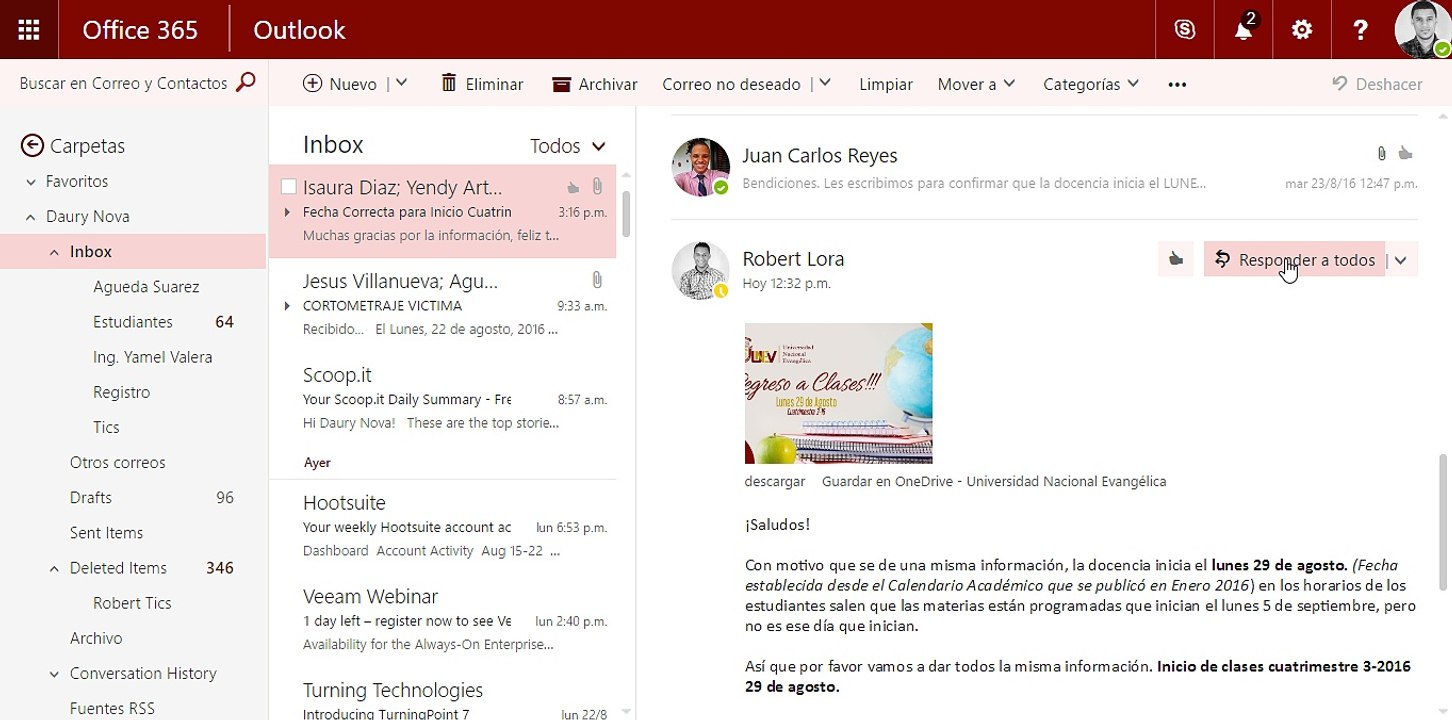Screen dimensions: 1452x720
Task: Expand the CORTOMETRAJE VICTIMA conversation triangle
Action: [287, 306]
